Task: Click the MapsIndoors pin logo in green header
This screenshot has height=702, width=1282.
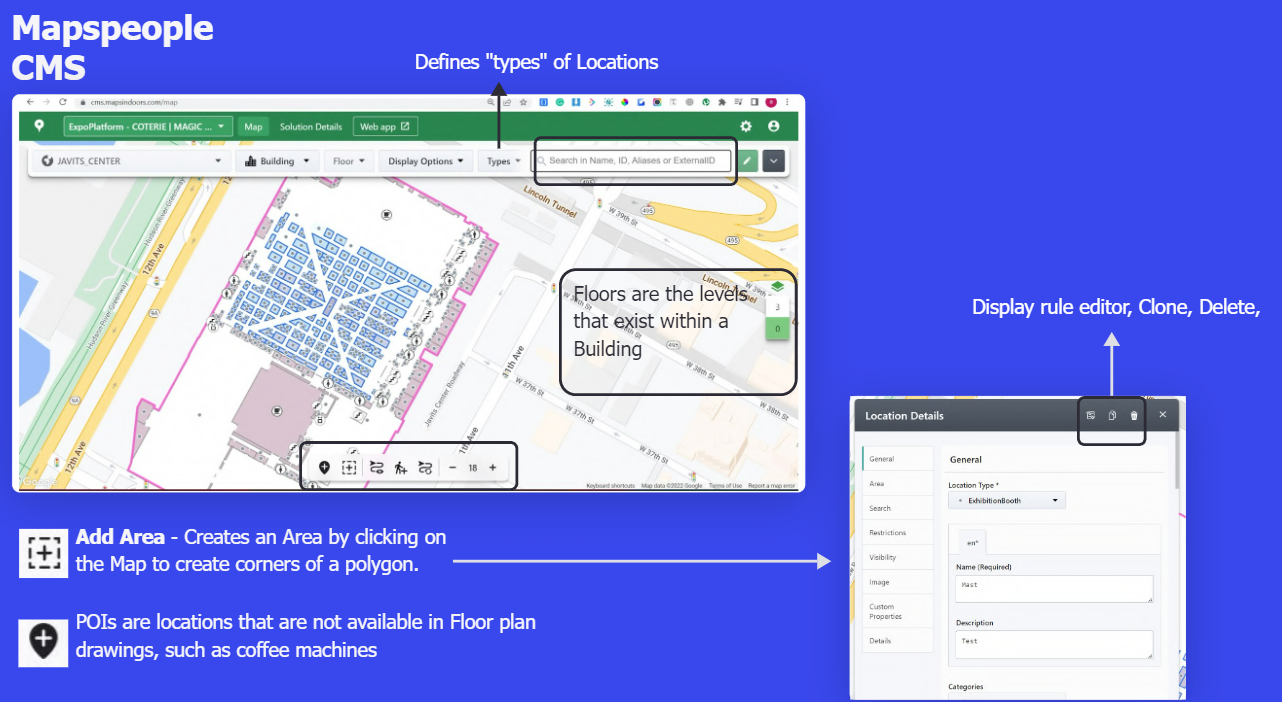Action: [39, 126]
